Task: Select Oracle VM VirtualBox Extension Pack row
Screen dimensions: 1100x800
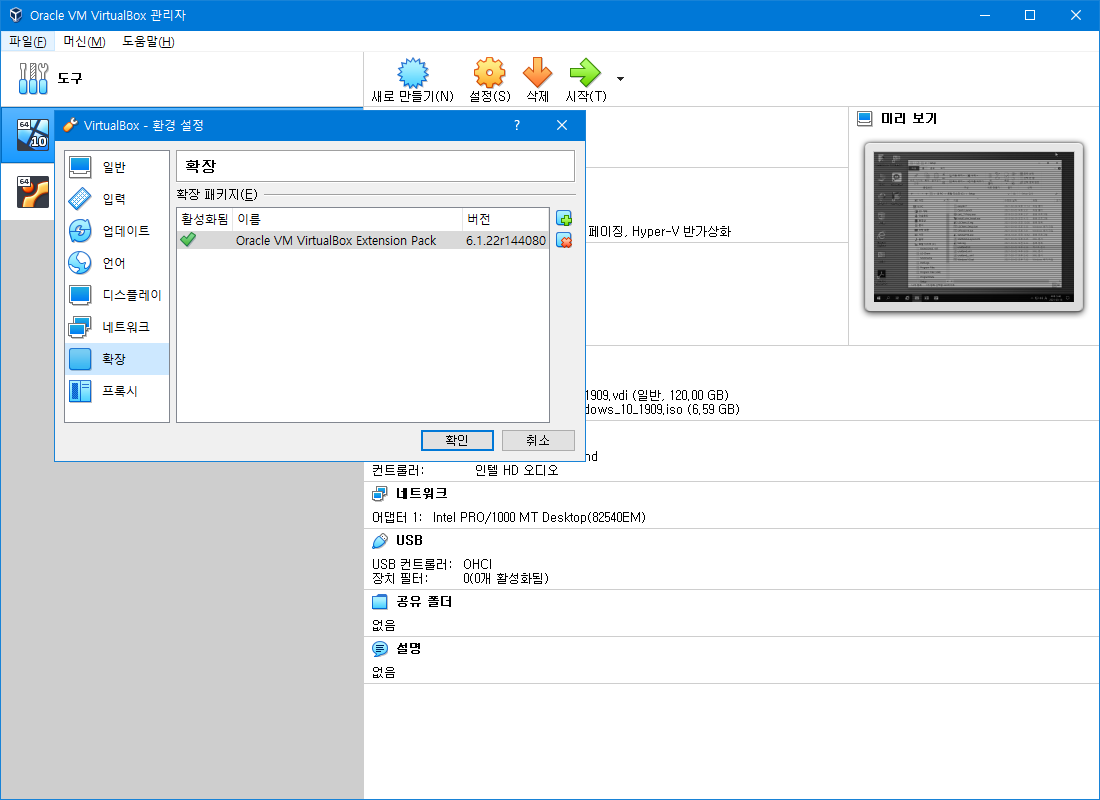Action: [x=363, y=240]
